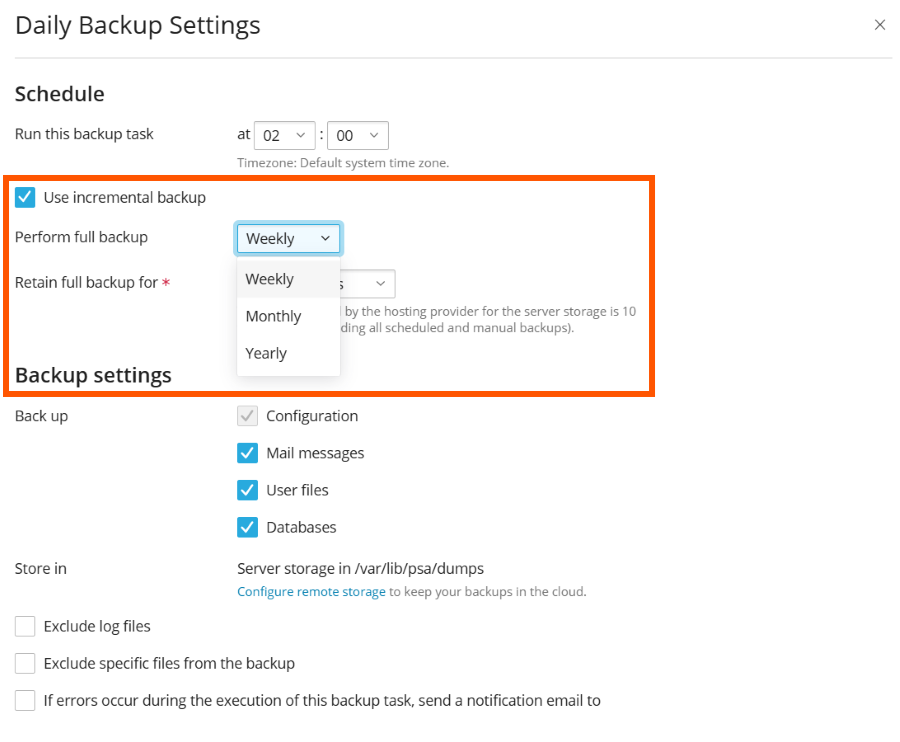Choose Weekly as the full backup frequency
Viewport: 900px width, 742px height.
point(268,279)
